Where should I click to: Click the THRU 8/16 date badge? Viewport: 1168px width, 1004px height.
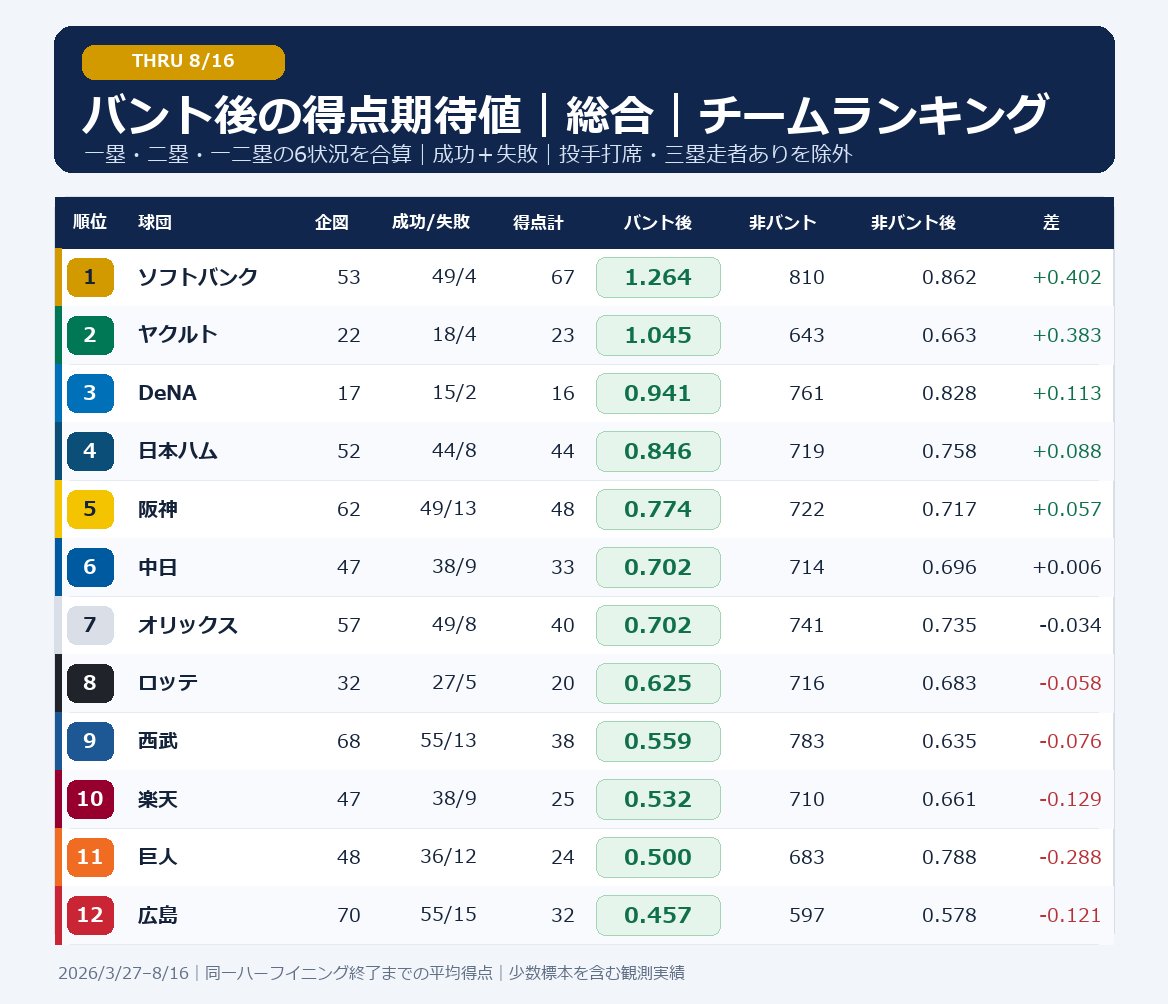click(183, 62)
